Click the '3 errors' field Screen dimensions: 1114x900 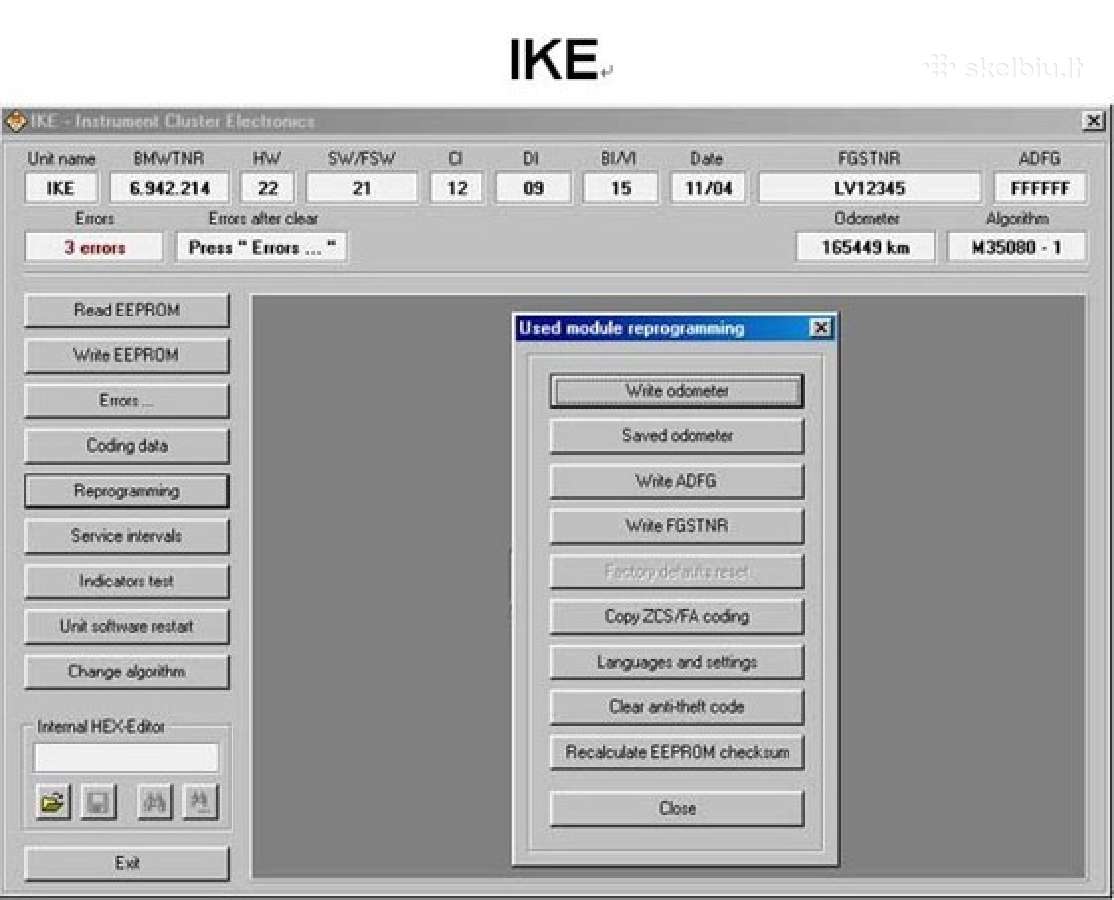[x=94, y=247]
